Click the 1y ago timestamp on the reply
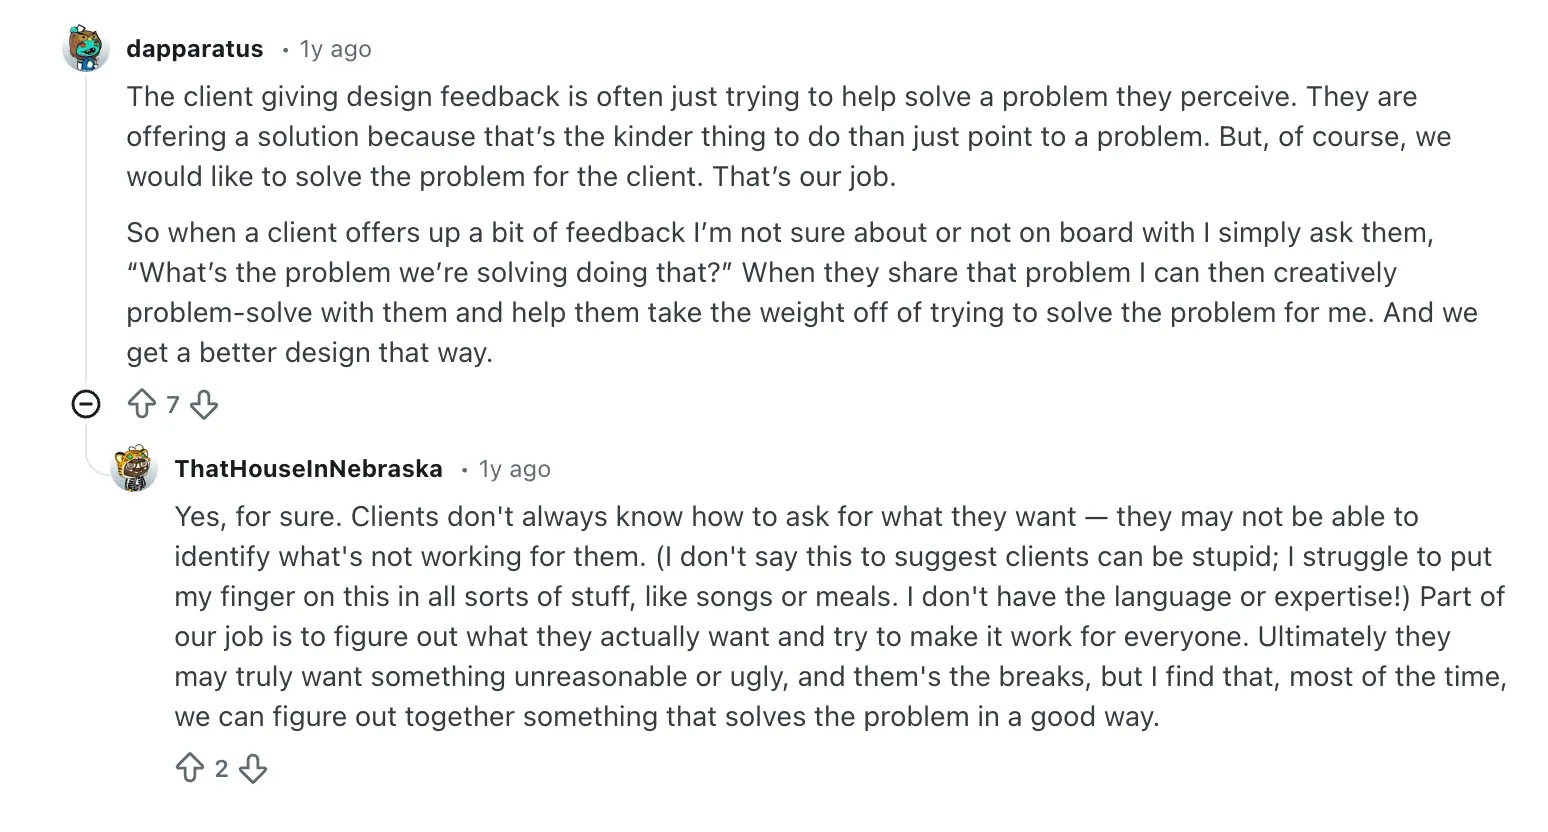1548x832 pixels. pyautogui.click(x=513, y=468)
